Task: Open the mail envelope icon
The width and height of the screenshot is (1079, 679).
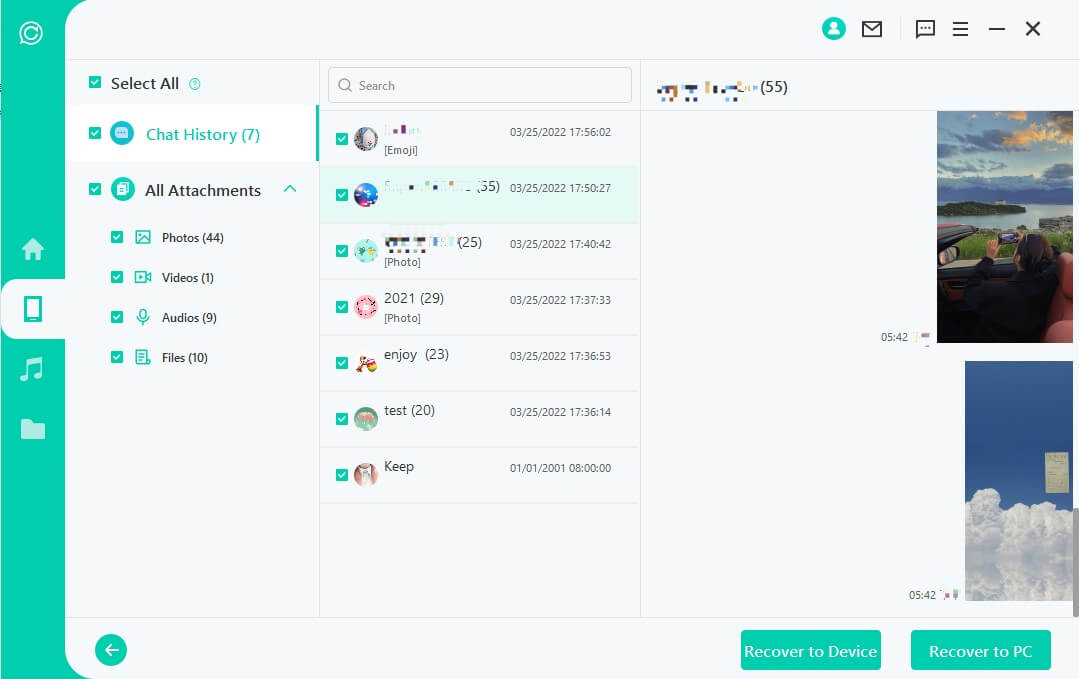Action: click(x=872, y=29)
